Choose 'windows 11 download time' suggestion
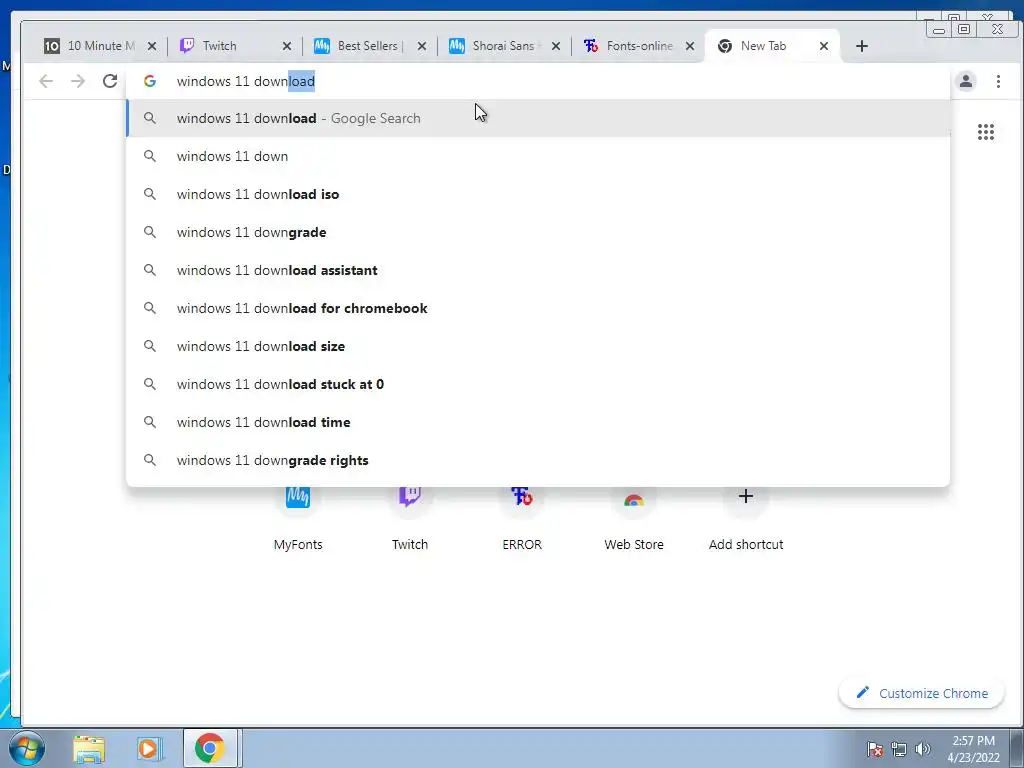Viewport: 1024px width, 768px height. (x=538, y=422)
